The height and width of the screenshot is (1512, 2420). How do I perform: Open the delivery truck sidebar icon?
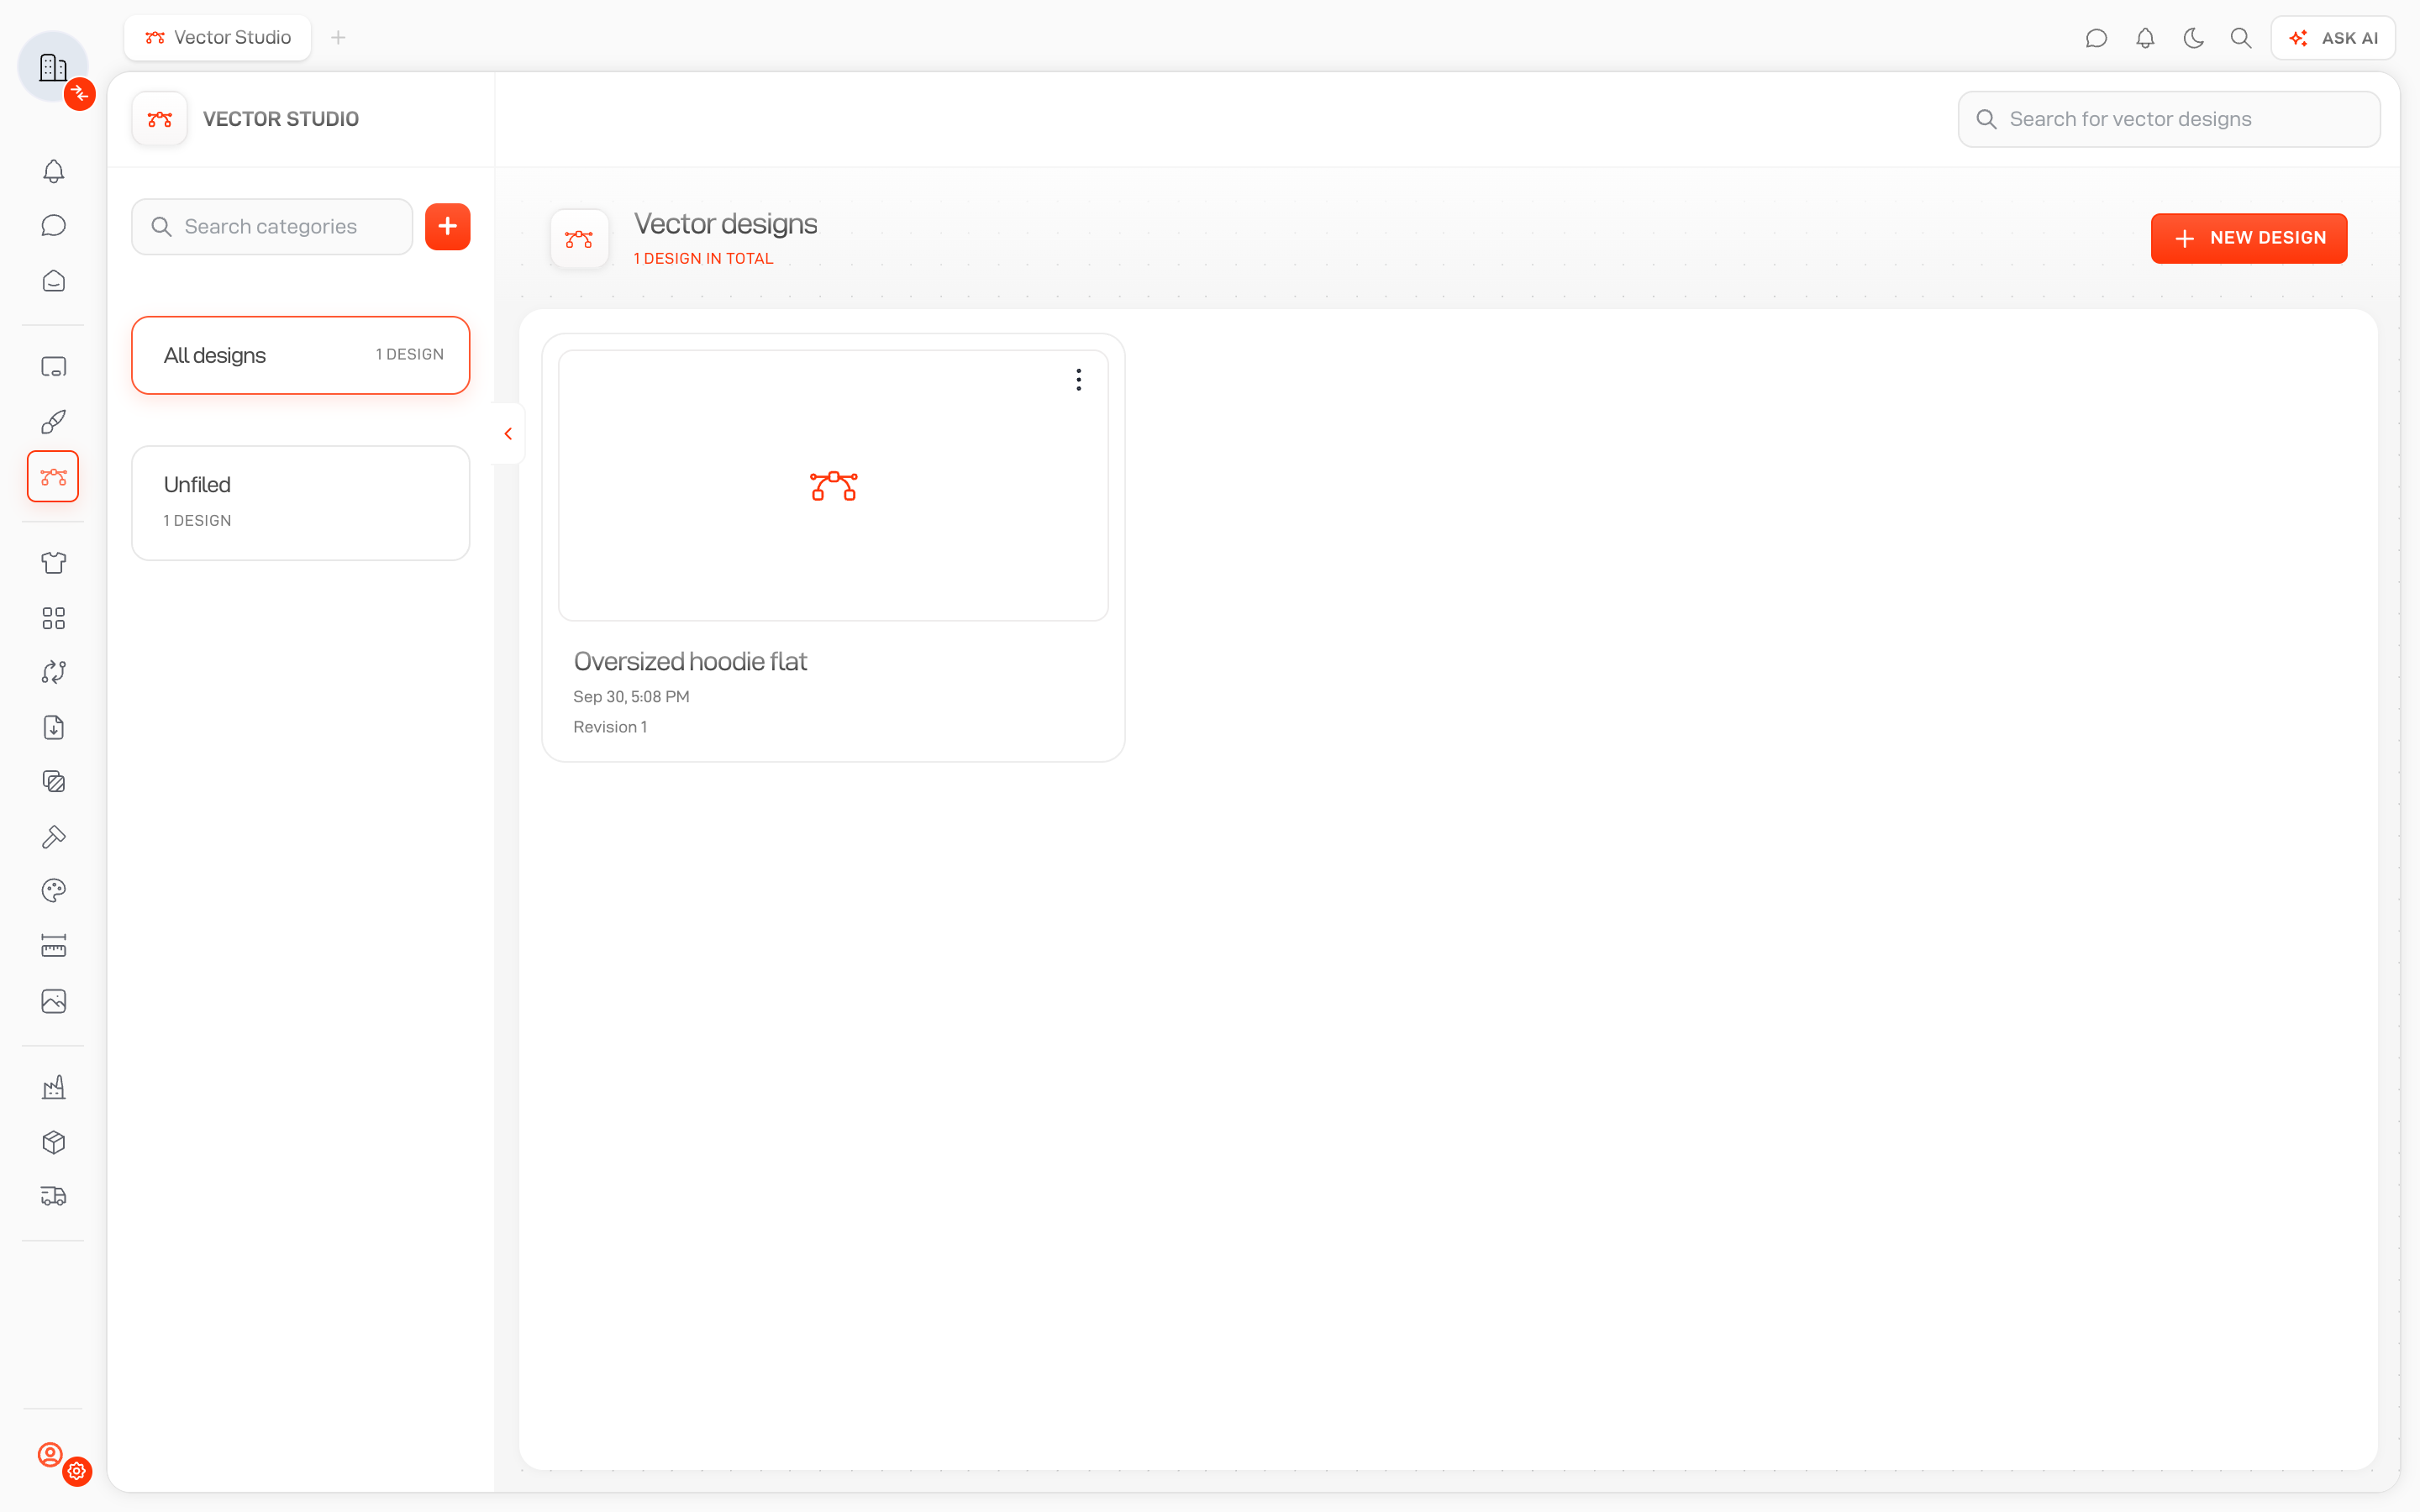click(x=54, y=1196)
